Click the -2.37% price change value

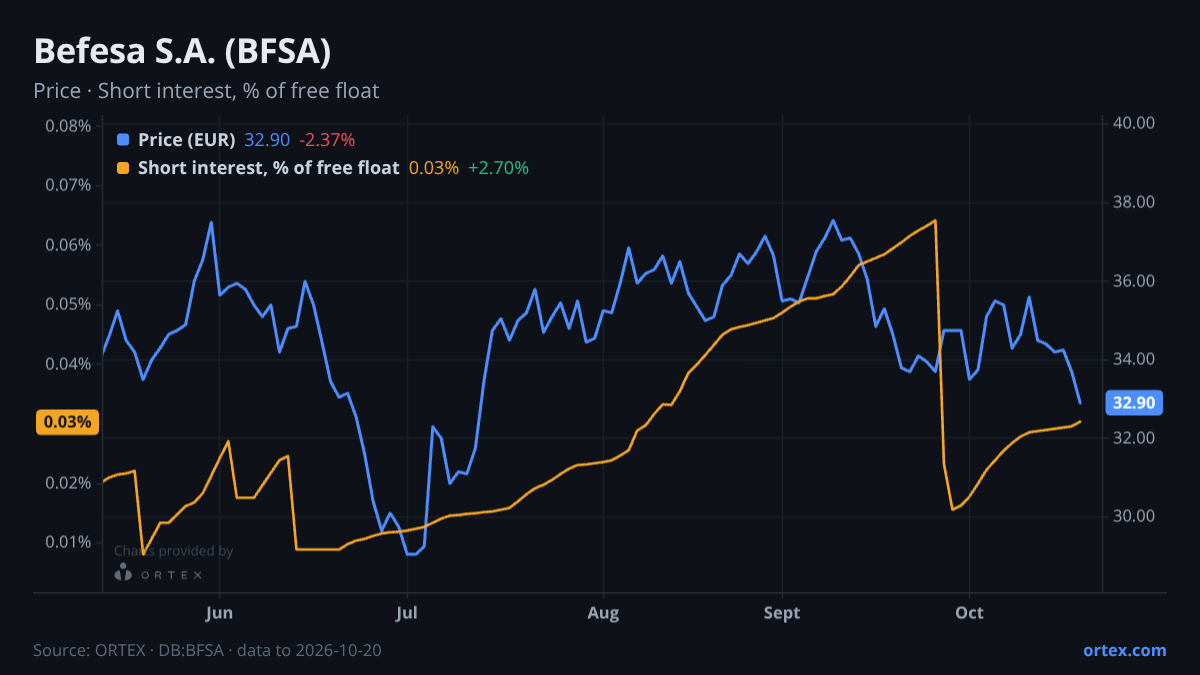point(327,139)
